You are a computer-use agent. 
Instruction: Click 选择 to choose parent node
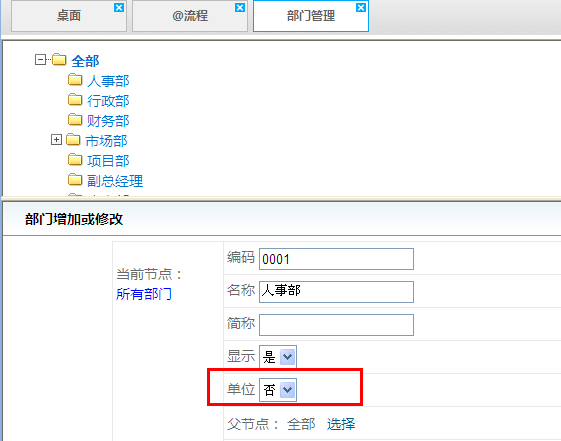(x=341, y=424)
